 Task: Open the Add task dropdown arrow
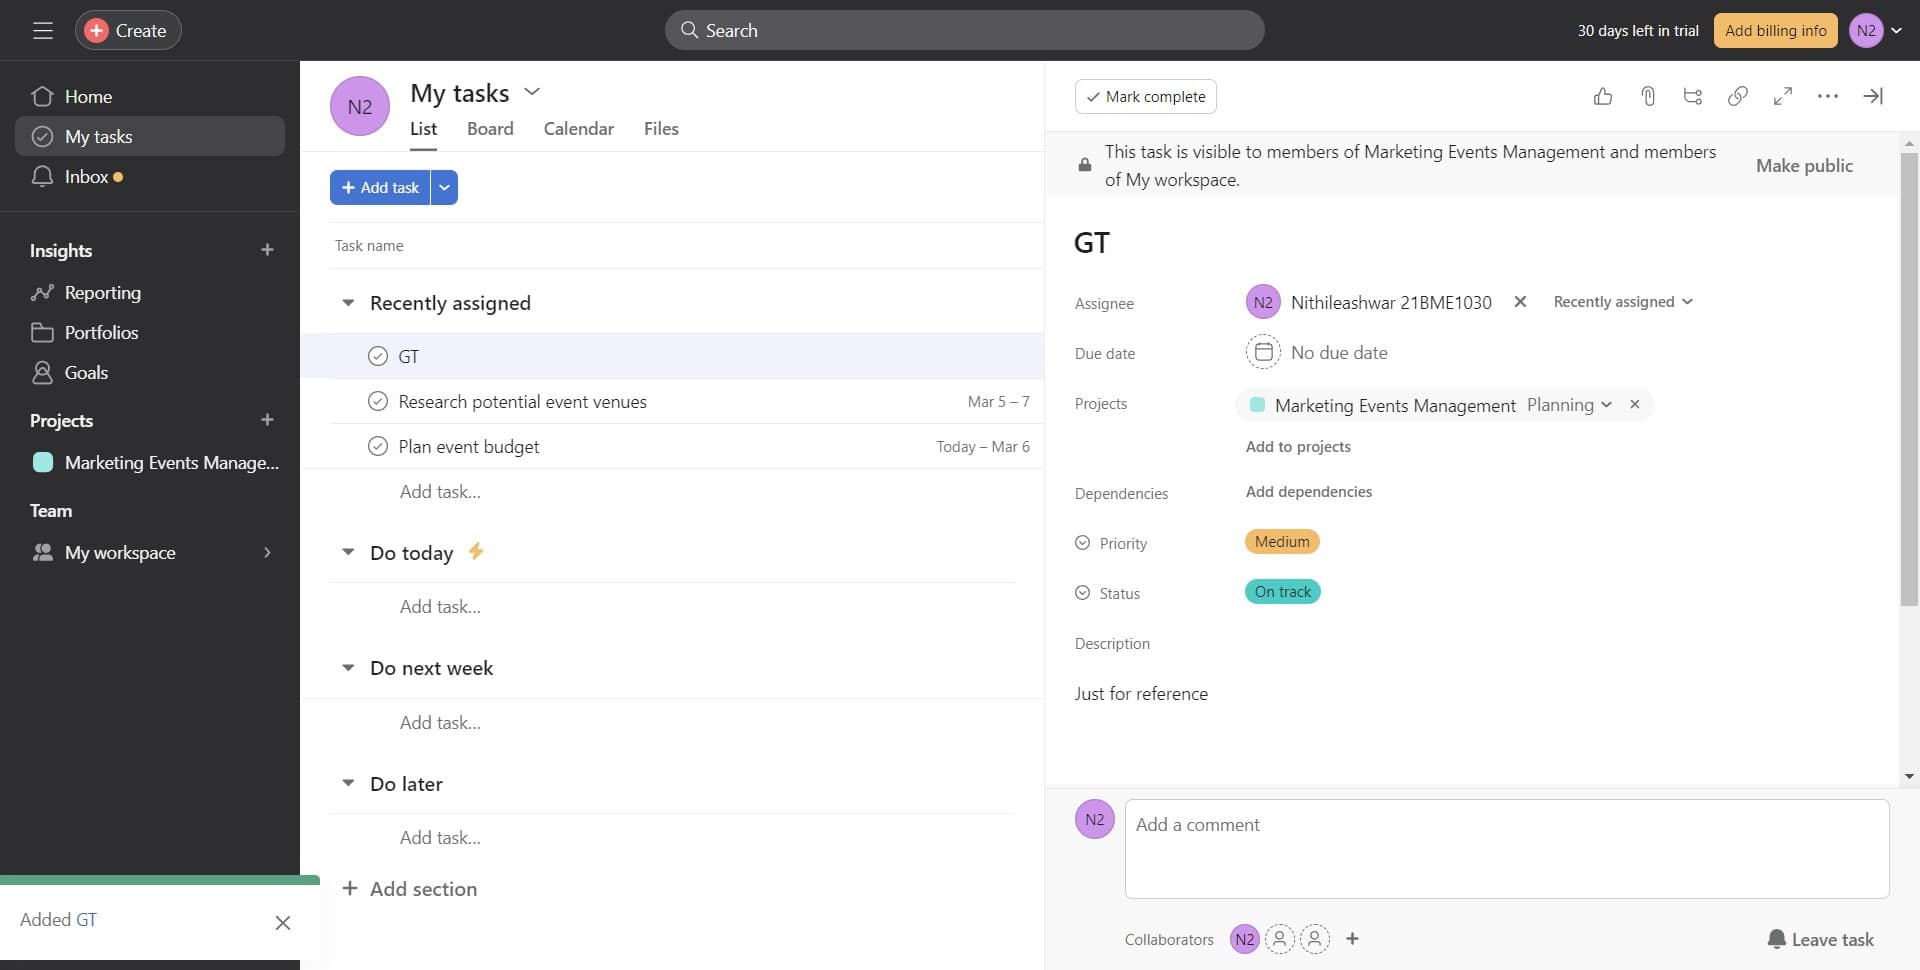point(444,187)
